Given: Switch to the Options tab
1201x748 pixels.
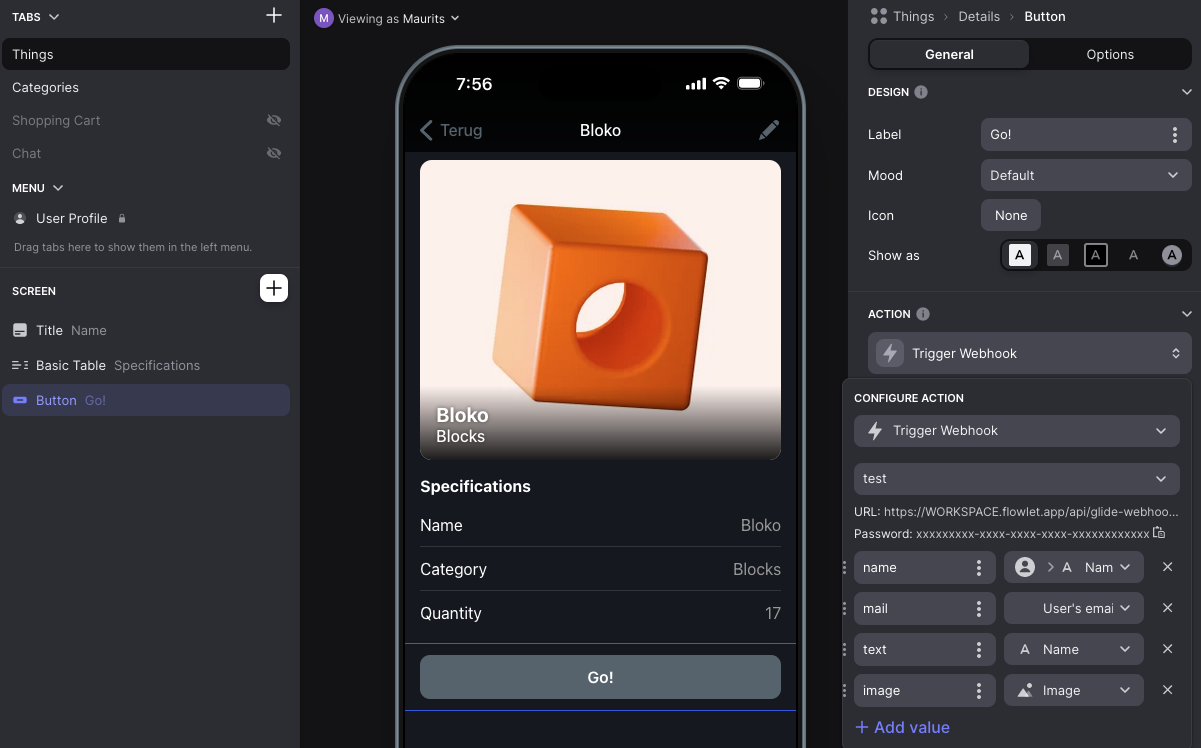Looking at the screenshot, I should click(x=1110, y=54).
